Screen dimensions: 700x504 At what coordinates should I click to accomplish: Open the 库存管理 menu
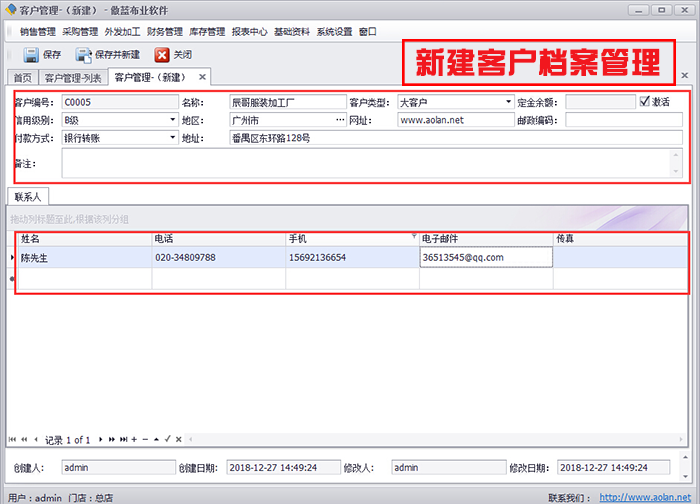point(207,31)
